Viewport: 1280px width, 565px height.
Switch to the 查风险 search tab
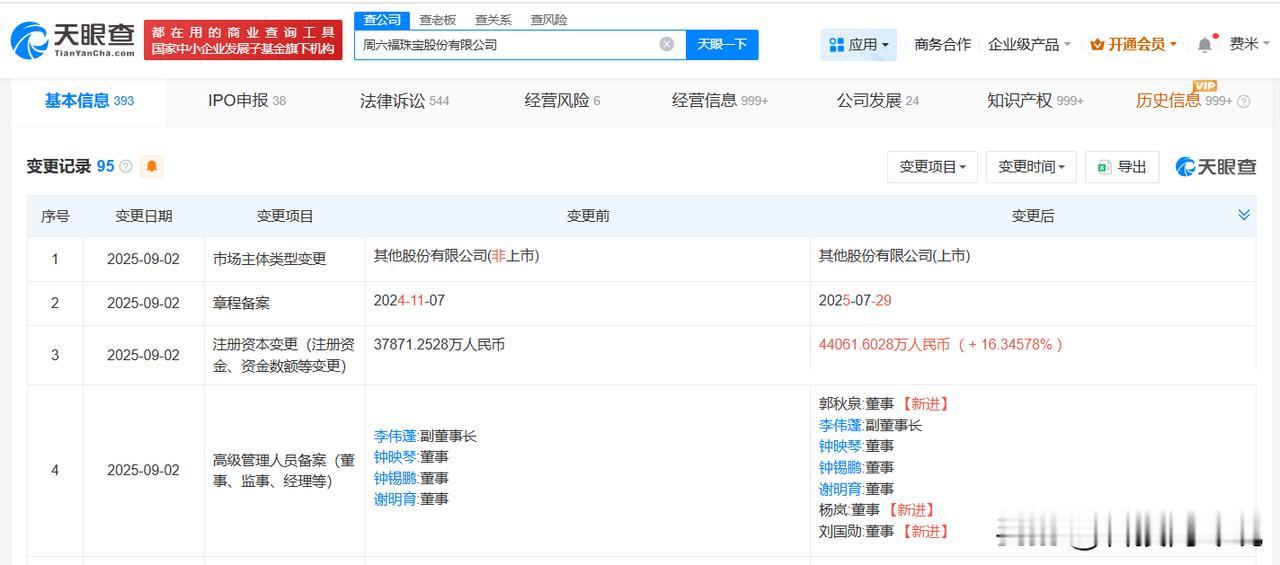(548, 20)
